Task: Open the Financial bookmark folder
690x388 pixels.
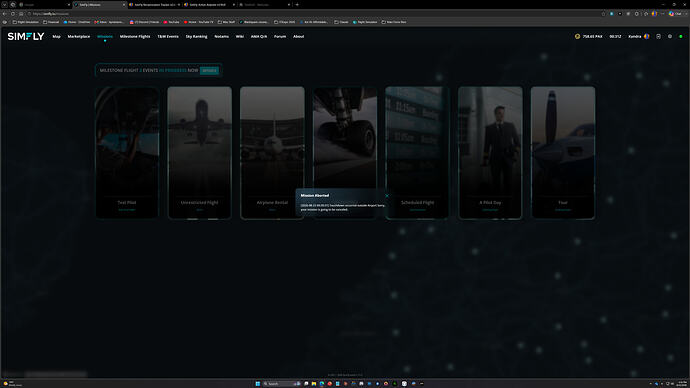Action: [x=51, y=22]
